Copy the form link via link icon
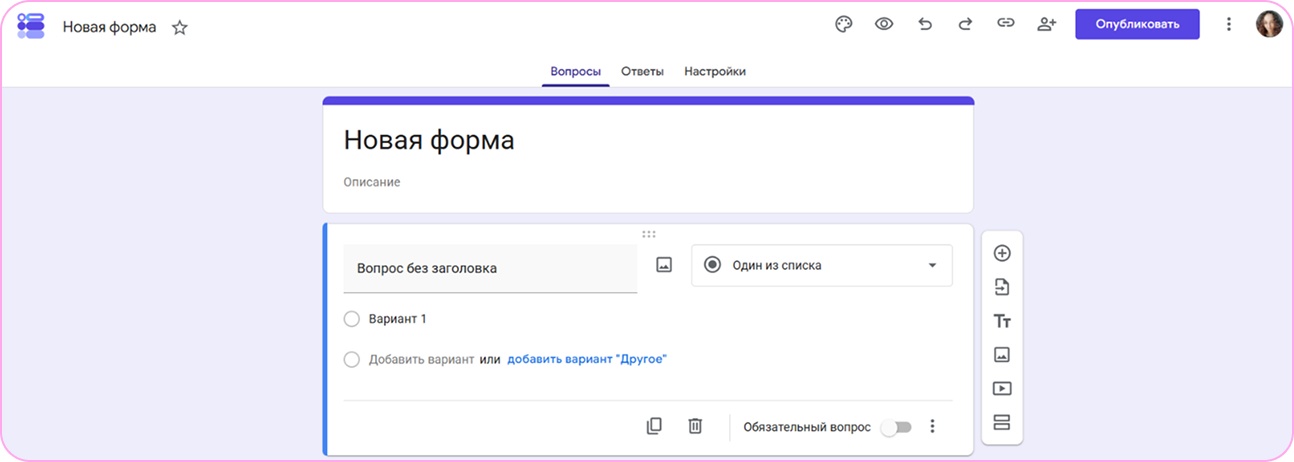This screenshot has width=1294, height=462. [x=1006, y=25]
